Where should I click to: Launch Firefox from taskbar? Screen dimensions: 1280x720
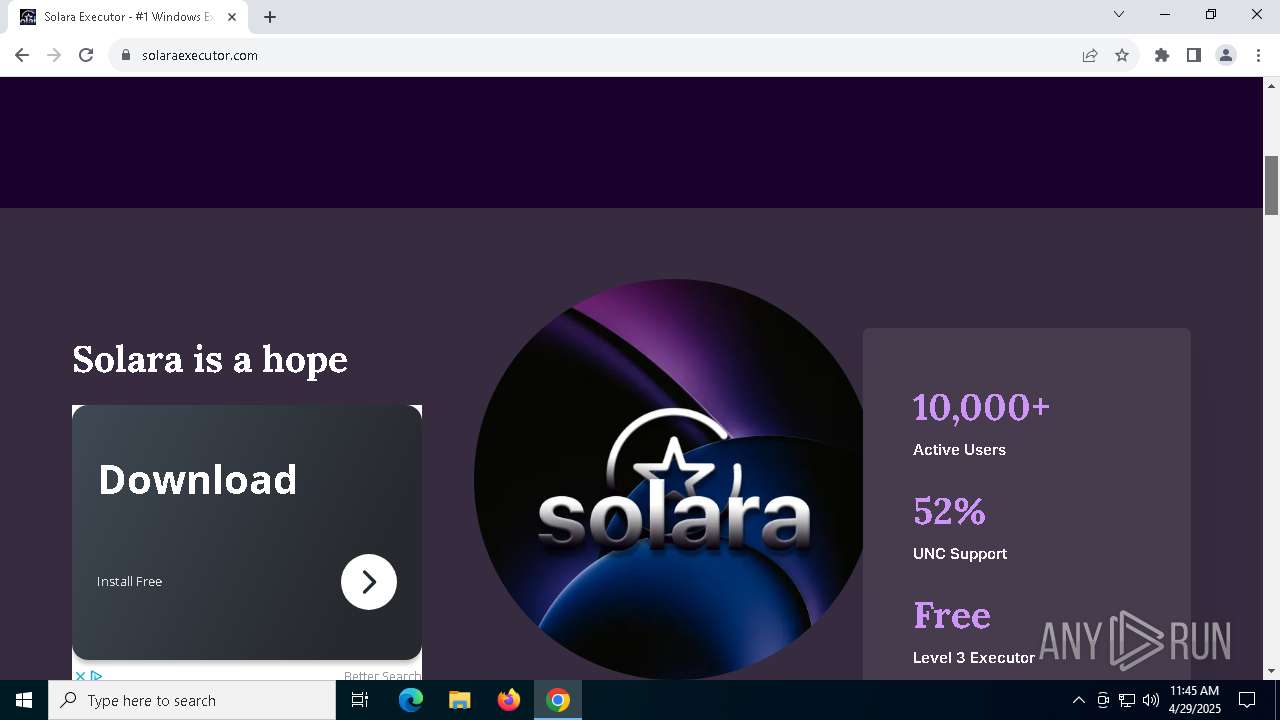[509, 700]
